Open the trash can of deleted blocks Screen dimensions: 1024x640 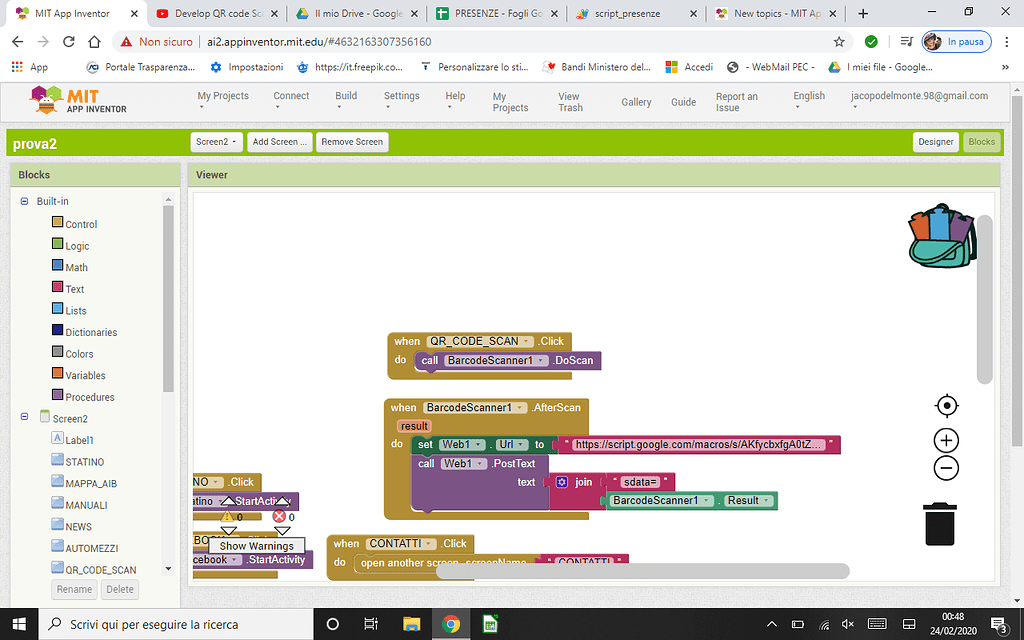(x=939, y=524)
